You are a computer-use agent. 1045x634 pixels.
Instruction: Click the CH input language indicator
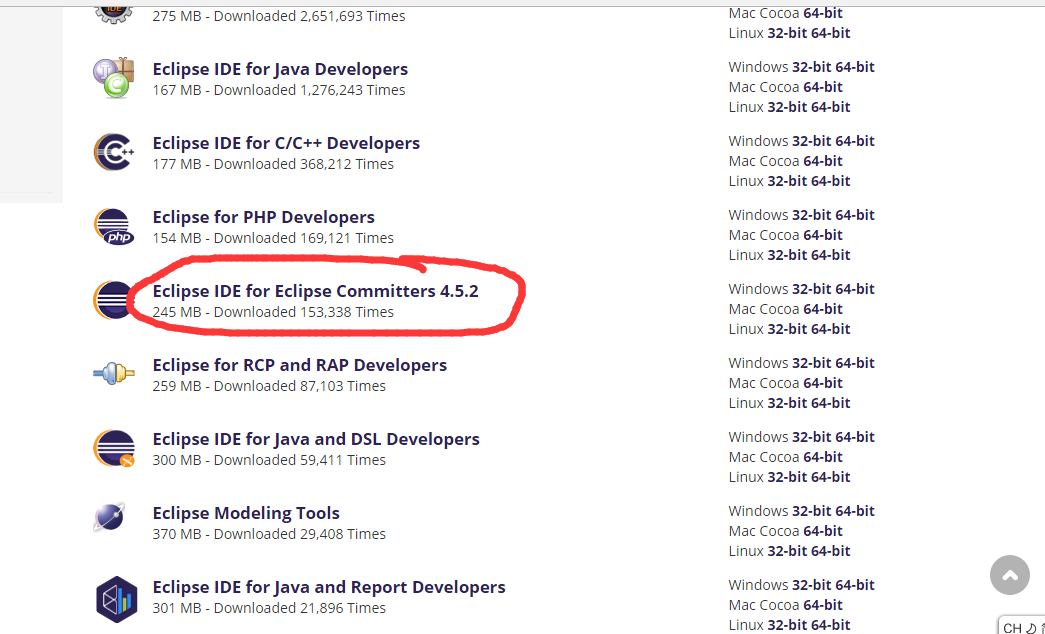(1012, 627)
